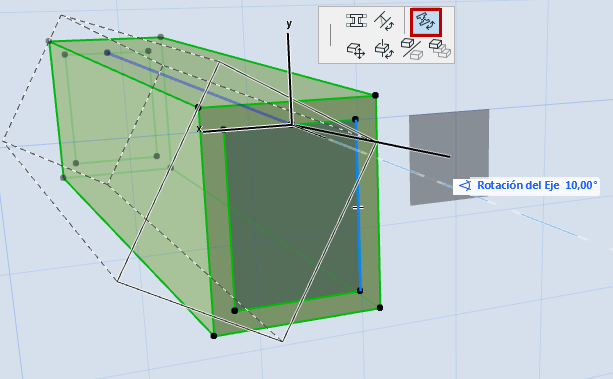Viewport: 613px width, 379px height.
Task: Click the Multiply stacked boxes icon
Action: 440,48
